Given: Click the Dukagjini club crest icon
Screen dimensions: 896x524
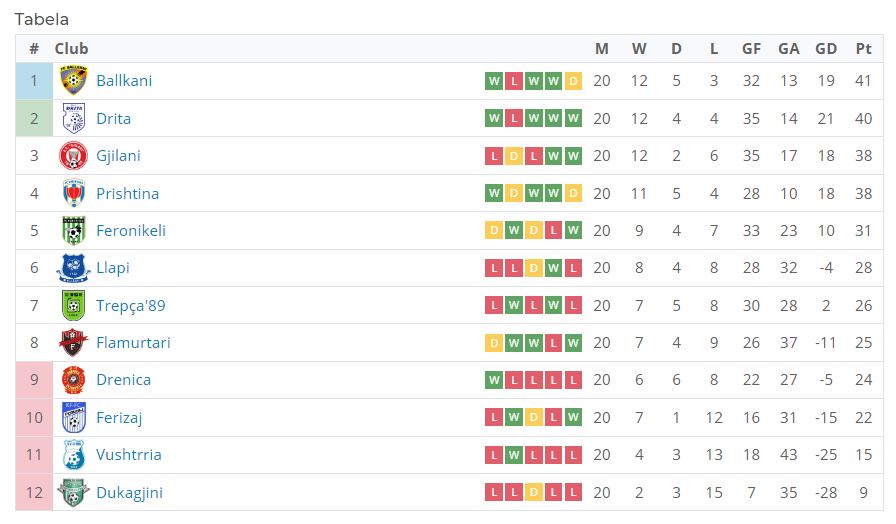Looking at the screenshot, I should click(x=74, y=492).
